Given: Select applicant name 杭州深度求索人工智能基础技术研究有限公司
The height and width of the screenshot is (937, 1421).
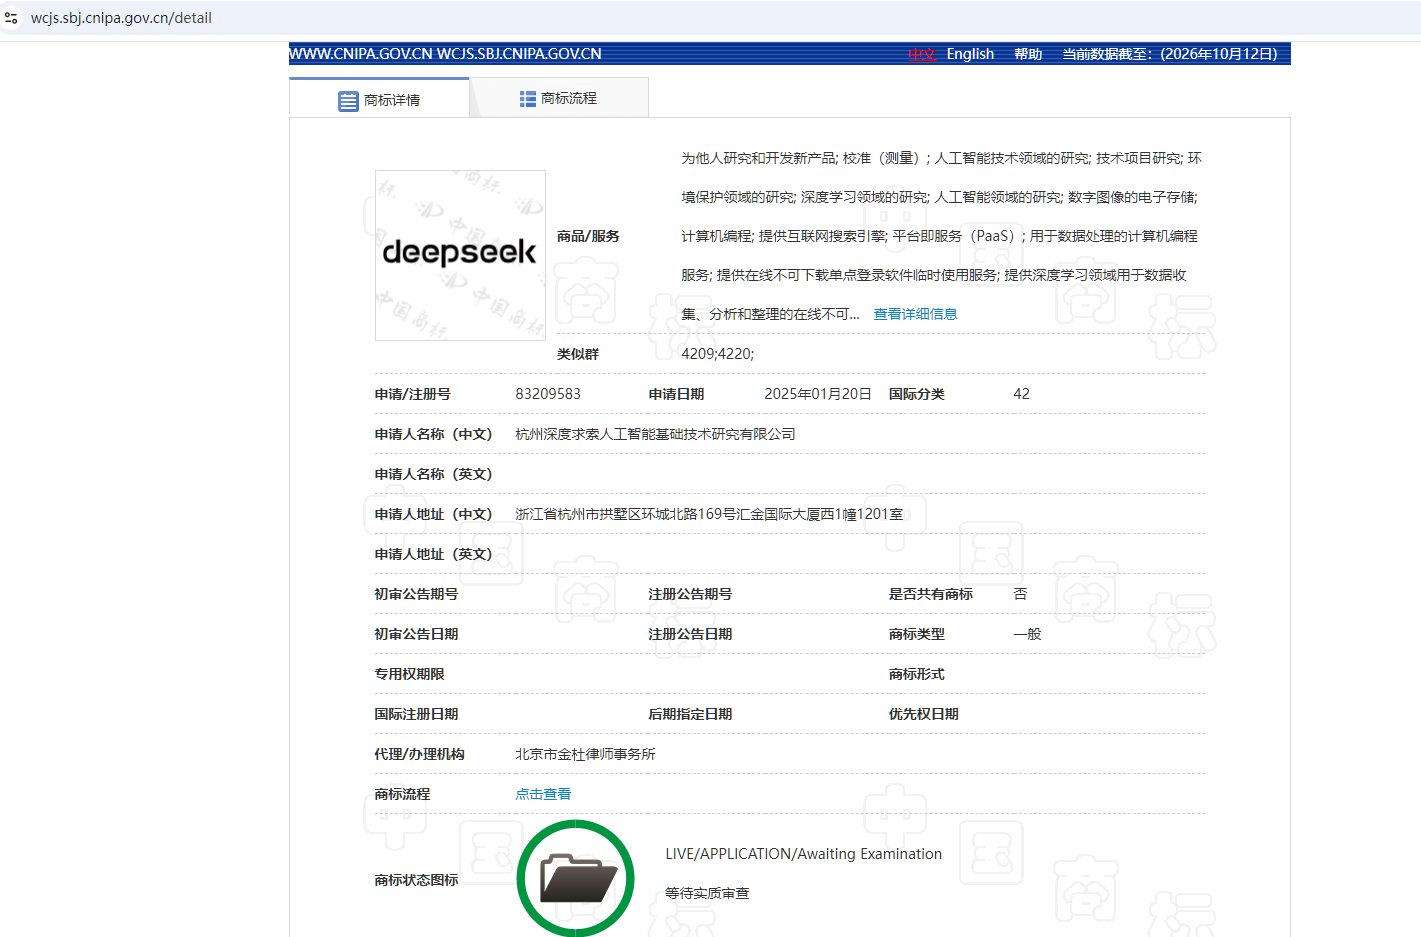Looking at the screenshot, I should coord(655,434).
